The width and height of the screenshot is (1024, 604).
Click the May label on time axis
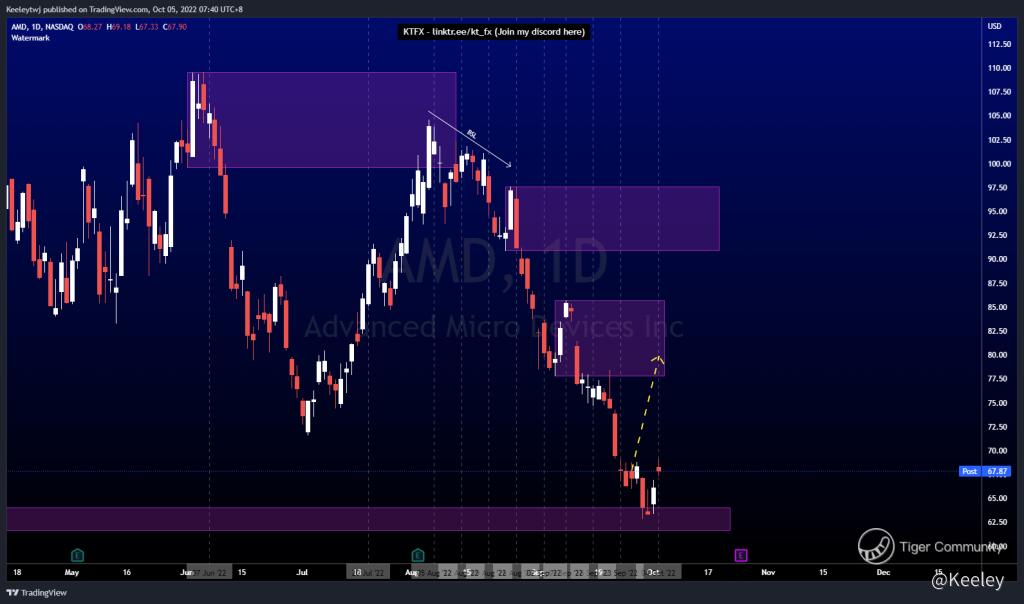[72, 572]
